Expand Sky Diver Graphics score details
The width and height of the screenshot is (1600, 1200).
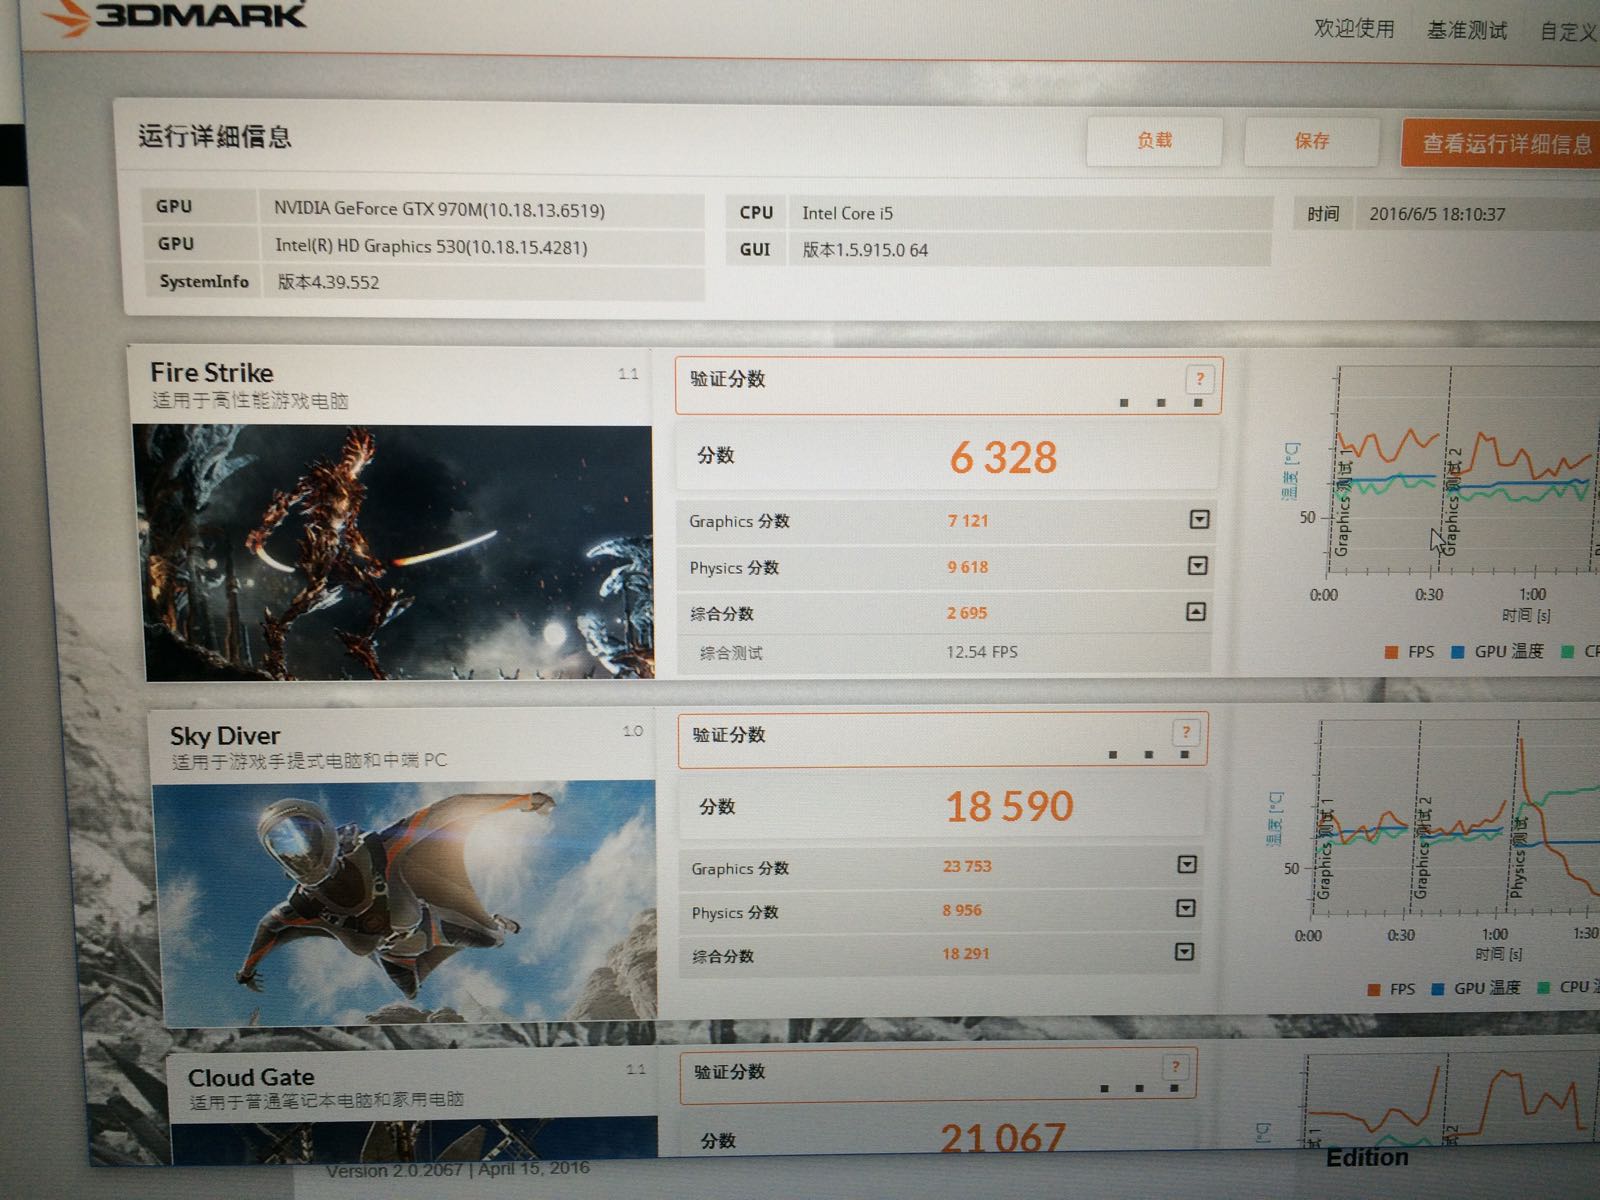[1187, 864]
